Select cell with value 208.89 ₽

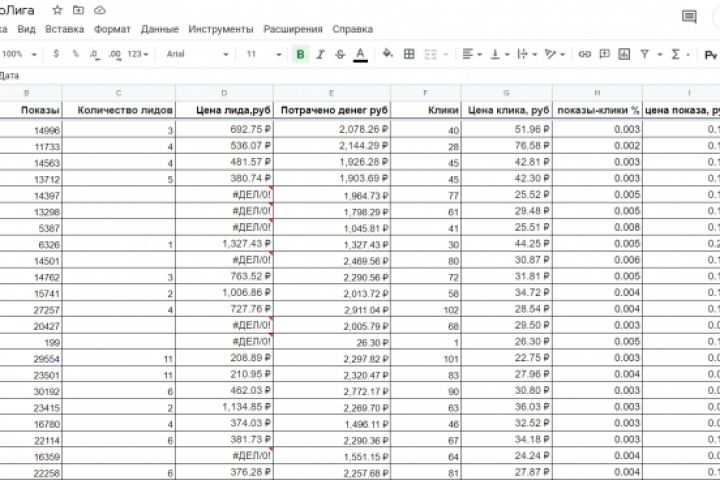[225, 358]
